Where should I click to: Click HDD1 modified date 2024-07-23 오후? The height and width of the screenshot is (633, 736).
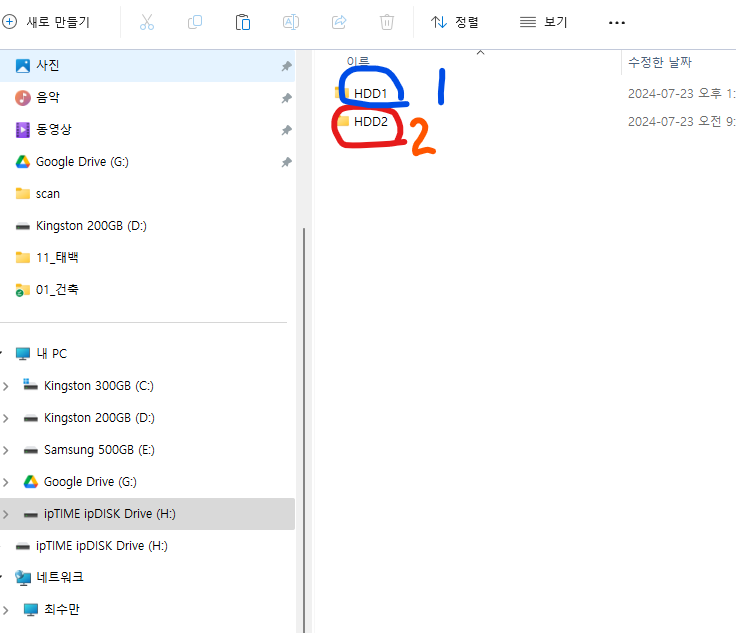click(682, 93)
